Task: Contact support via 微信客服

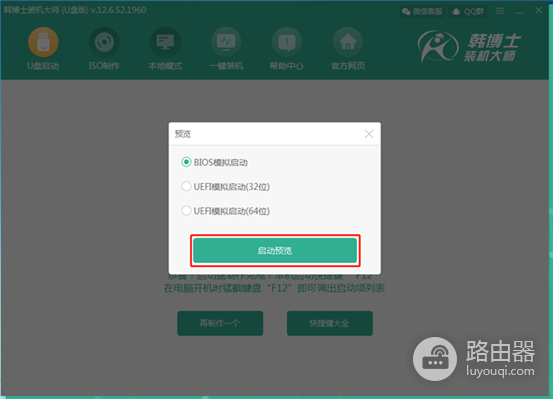Action: 422,12
